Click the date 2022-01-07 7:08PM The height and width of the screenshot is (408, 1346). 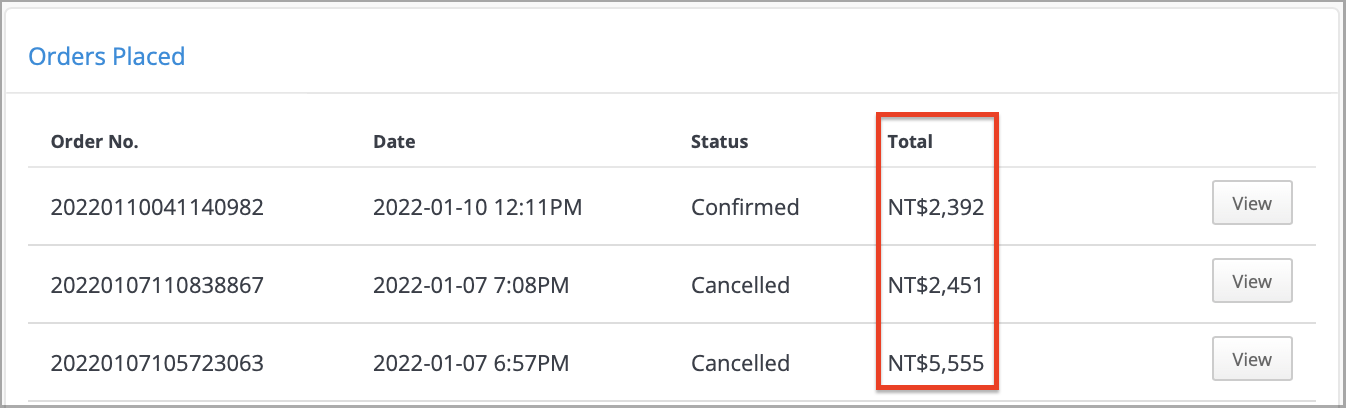pos(471,285)
